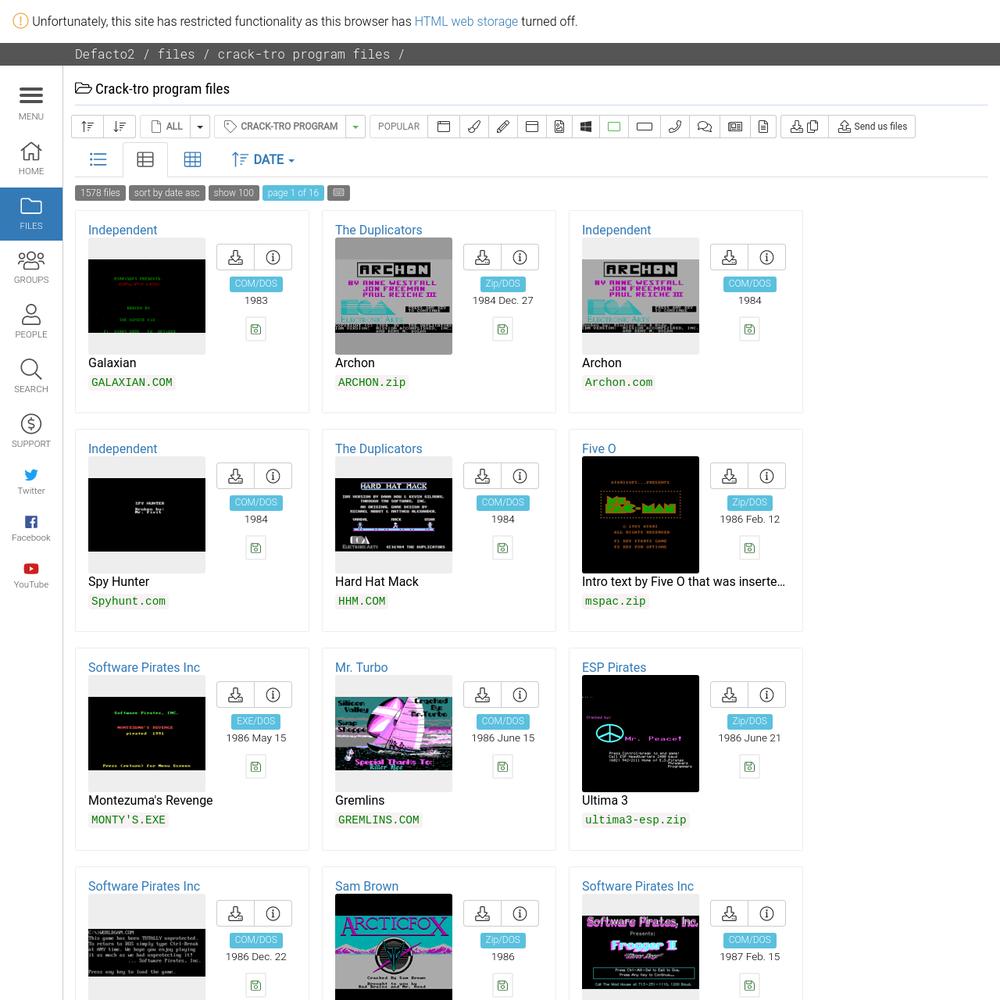The width and height of the screenshot is (1000, 1000).
Task: Go to Groups in the sidebar
Action: coord(31,266)
